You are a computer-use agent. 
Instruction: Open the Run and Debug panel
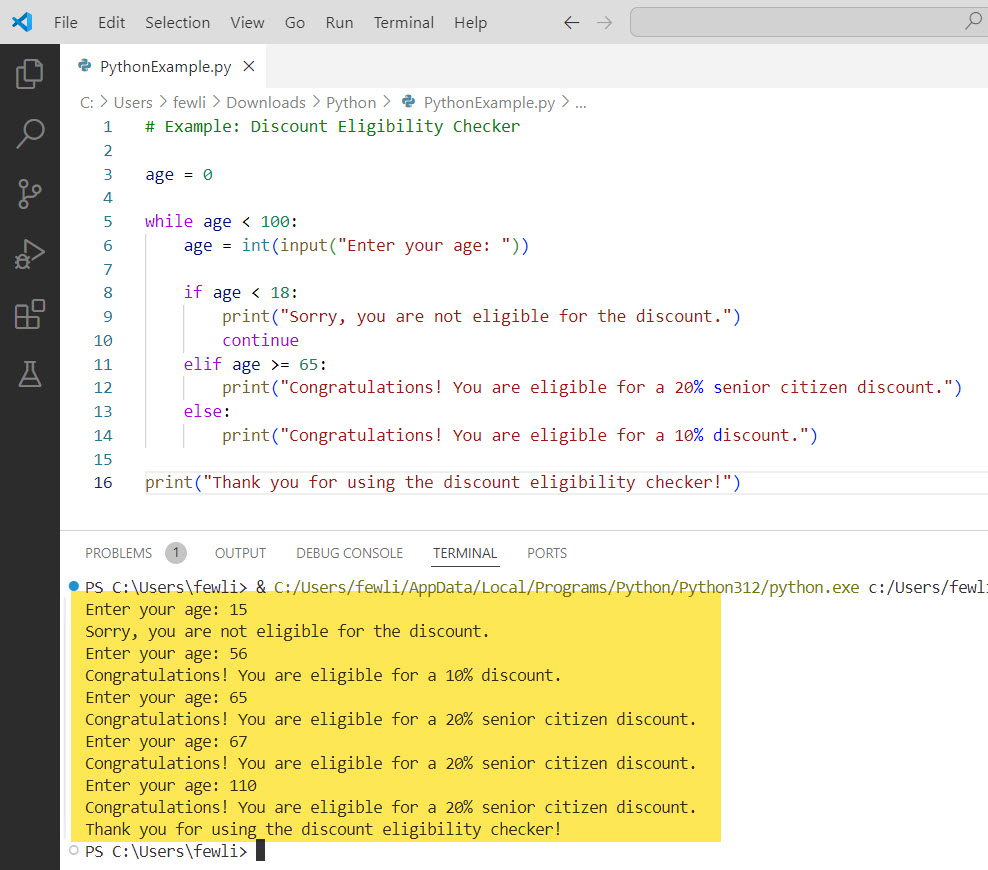[x=30, y=254]
